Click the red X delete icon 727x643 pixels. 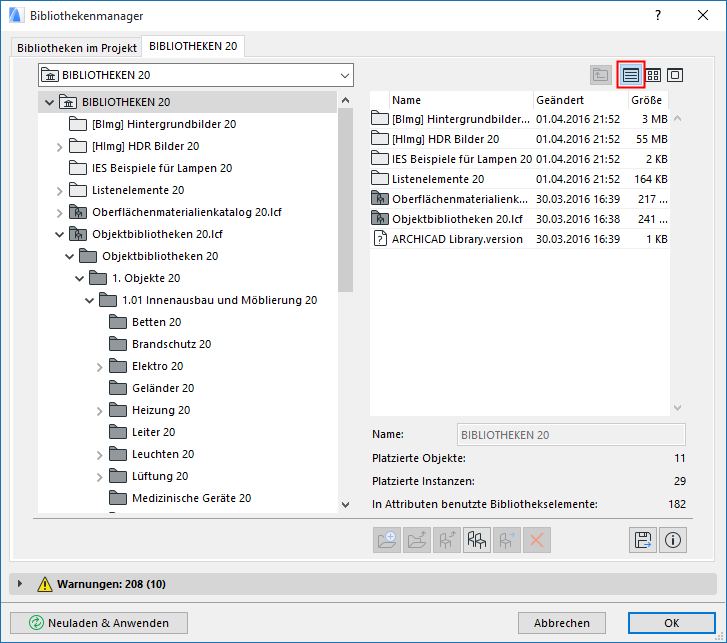click(x=536, y=540)
